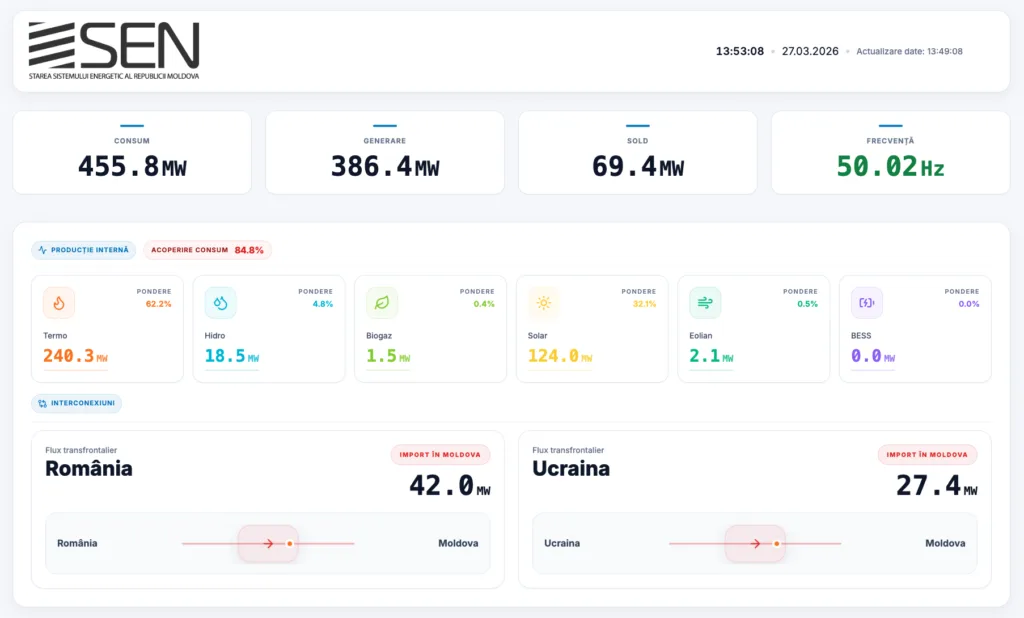This screenshot has height=618, width=1024.
Task: Click the Ucraina flow arrow indicator
Action: pos(755,544)
